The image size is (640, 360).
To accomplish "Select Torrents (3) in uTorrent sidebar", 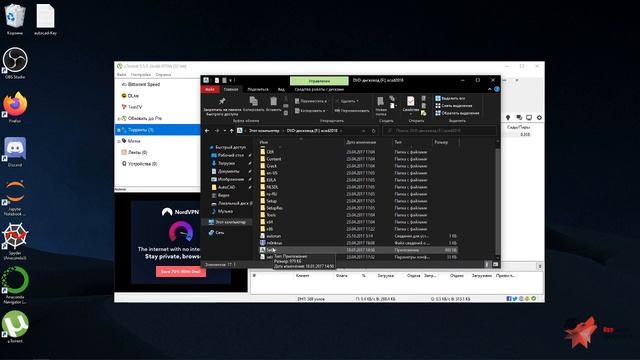I will point(158,130).
